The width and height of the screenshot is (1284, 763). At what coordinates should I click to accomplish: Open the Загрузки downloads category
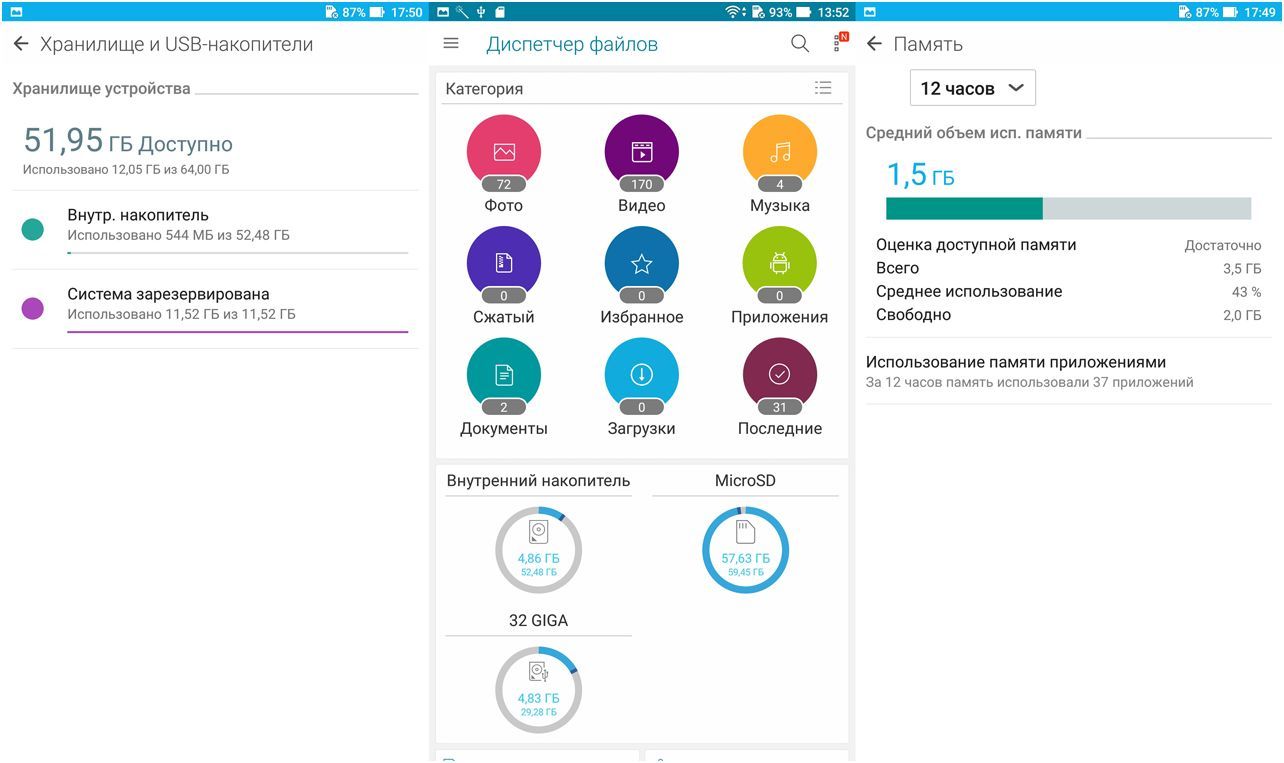(x=641, y=376)
